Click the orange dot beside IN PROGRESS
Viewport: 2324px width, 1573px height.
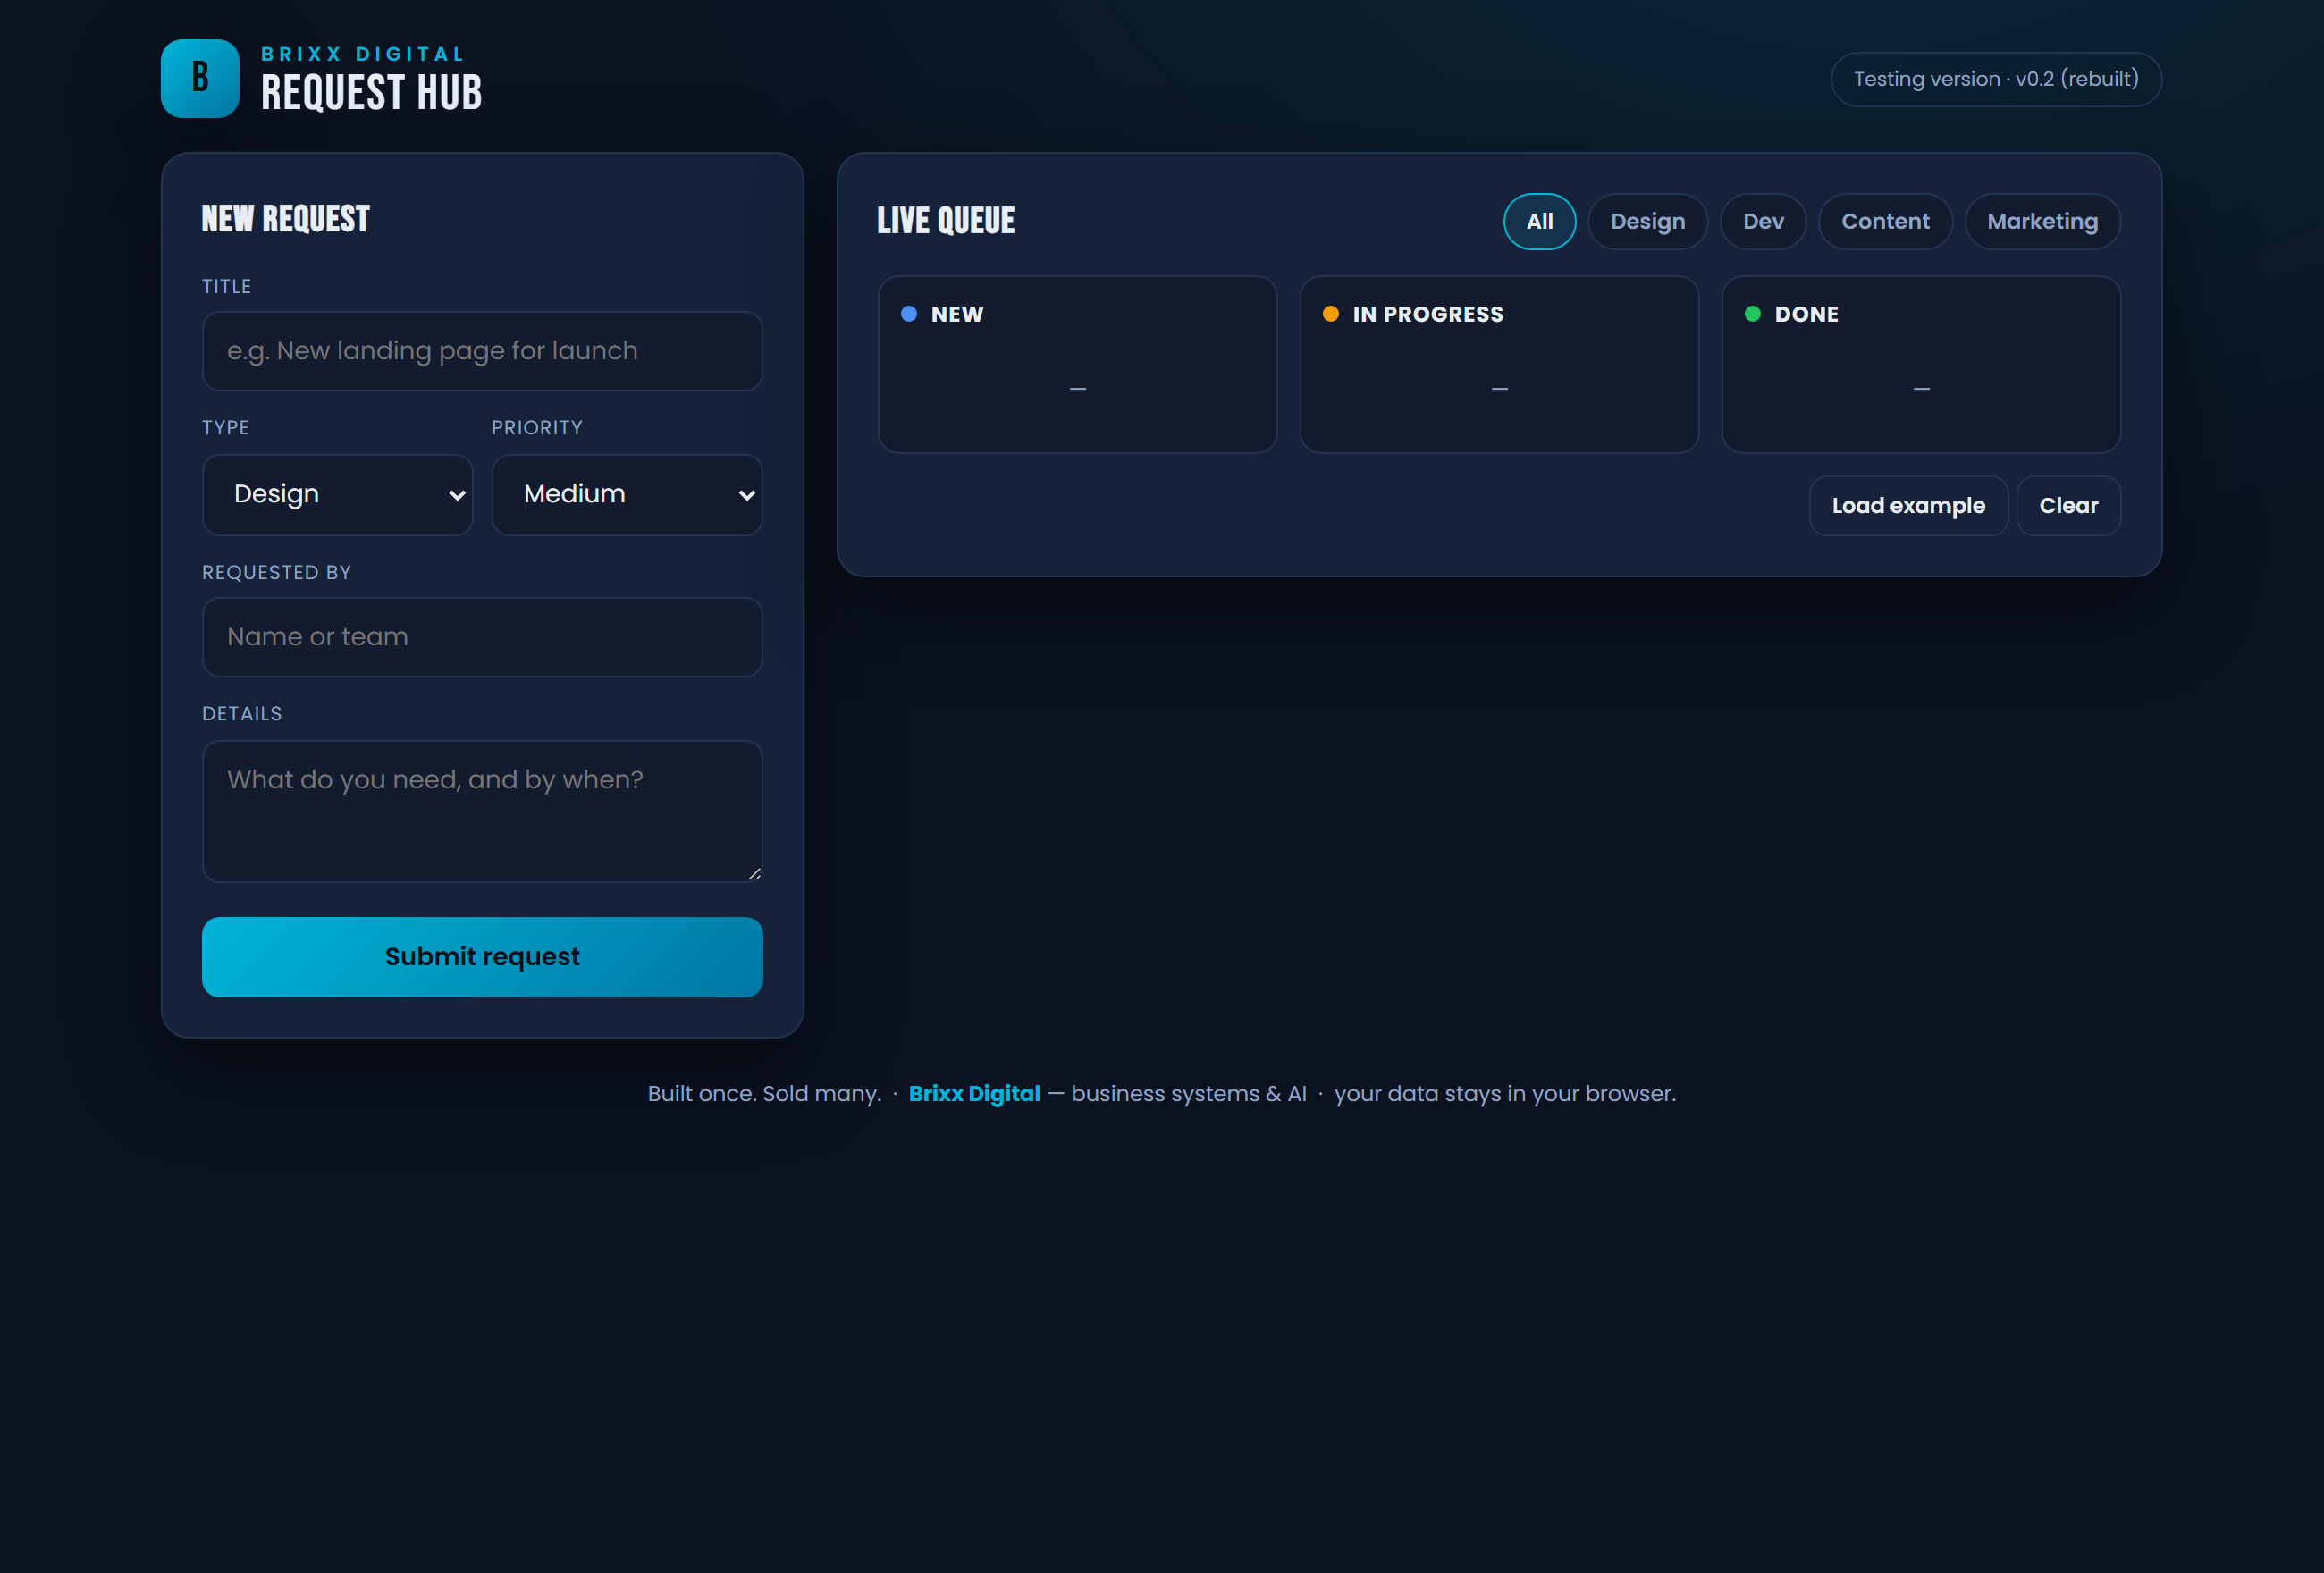[x=1330, y=314]
